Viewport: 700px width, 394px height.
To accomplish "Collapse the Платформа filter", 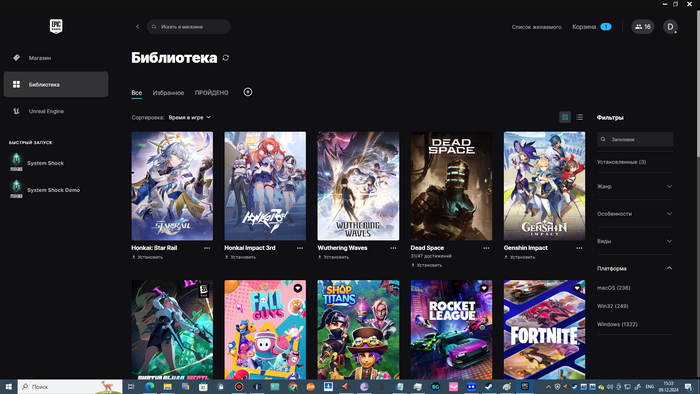I will click(635, 268).
